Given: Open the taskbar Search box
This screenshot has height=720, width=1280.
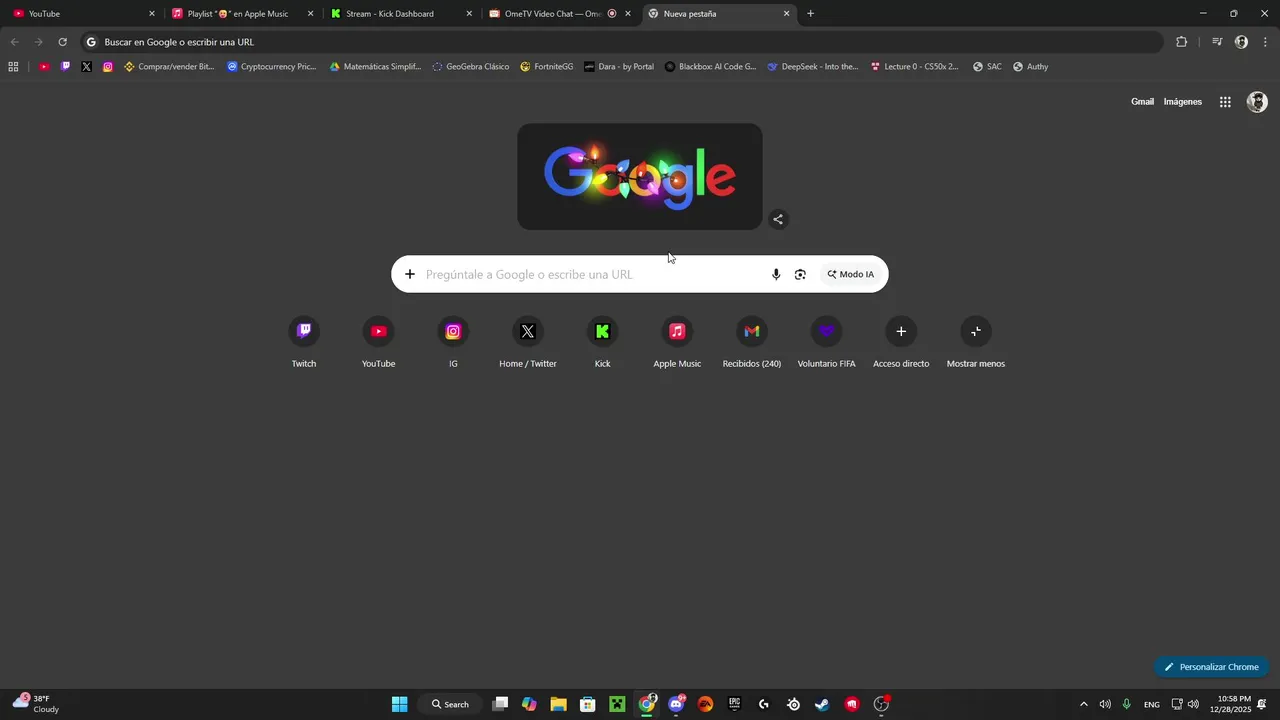Looking at the screenshot, I should coord(450,704).
